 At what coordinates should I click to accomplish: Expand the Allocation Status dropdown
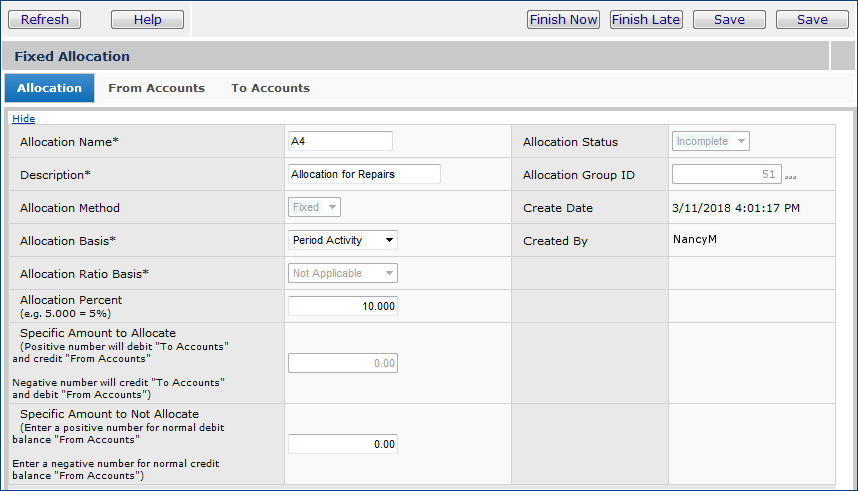pyautogui.click(x=711, y=142)
